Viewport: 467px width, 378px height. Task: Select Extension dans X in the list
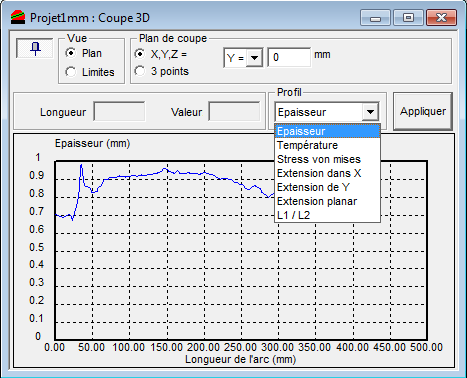click(327, 173)
